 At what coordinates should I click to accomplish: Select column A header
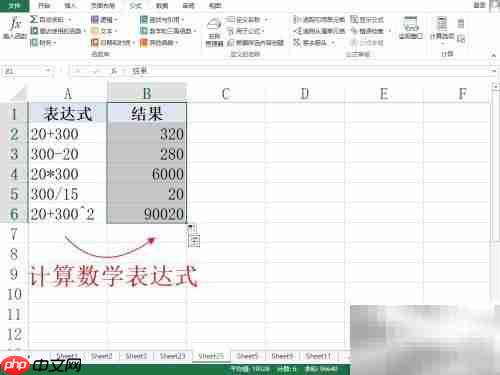pyautogui.click(x=68, y=93)
